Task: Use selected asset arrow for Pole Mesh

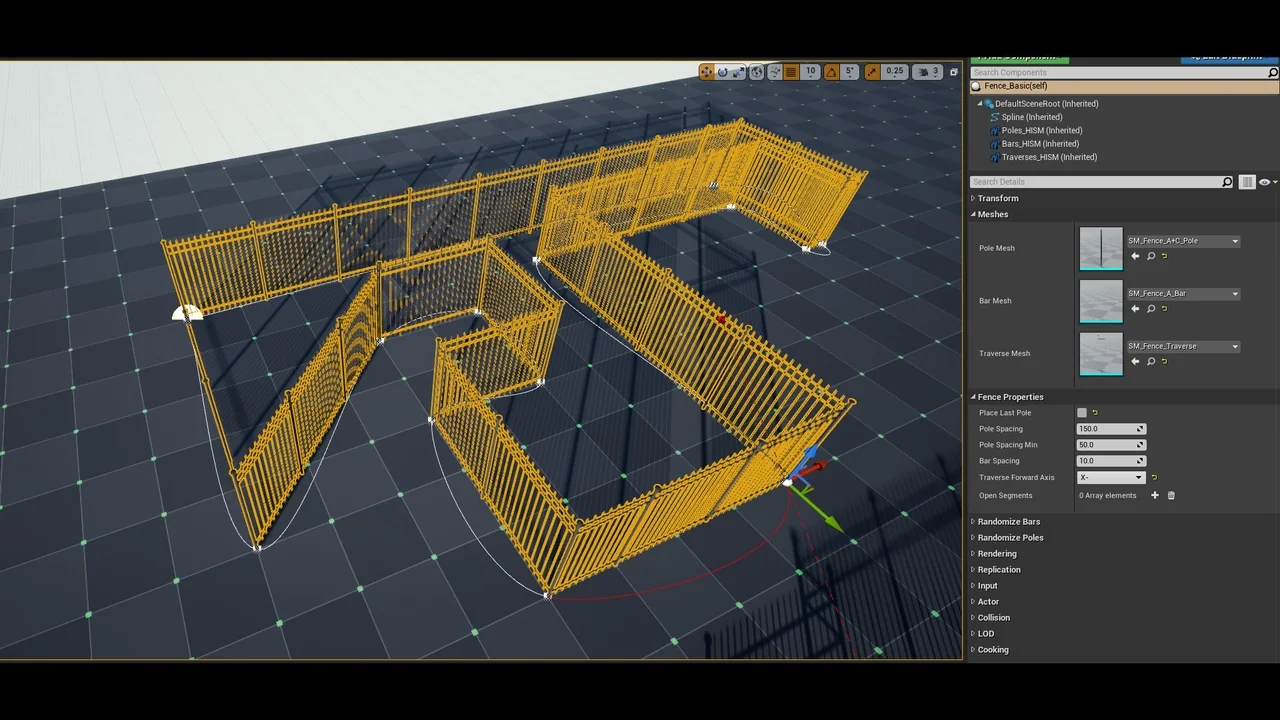Action: pos(1135,256)
